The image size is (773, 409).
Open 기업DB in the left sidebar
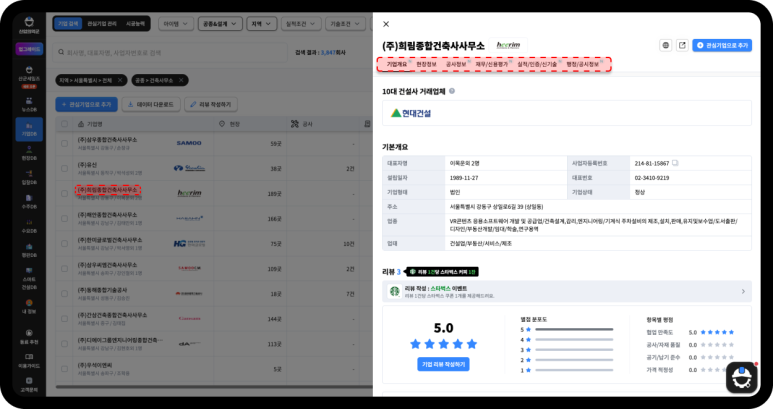(x=29, y=129)
